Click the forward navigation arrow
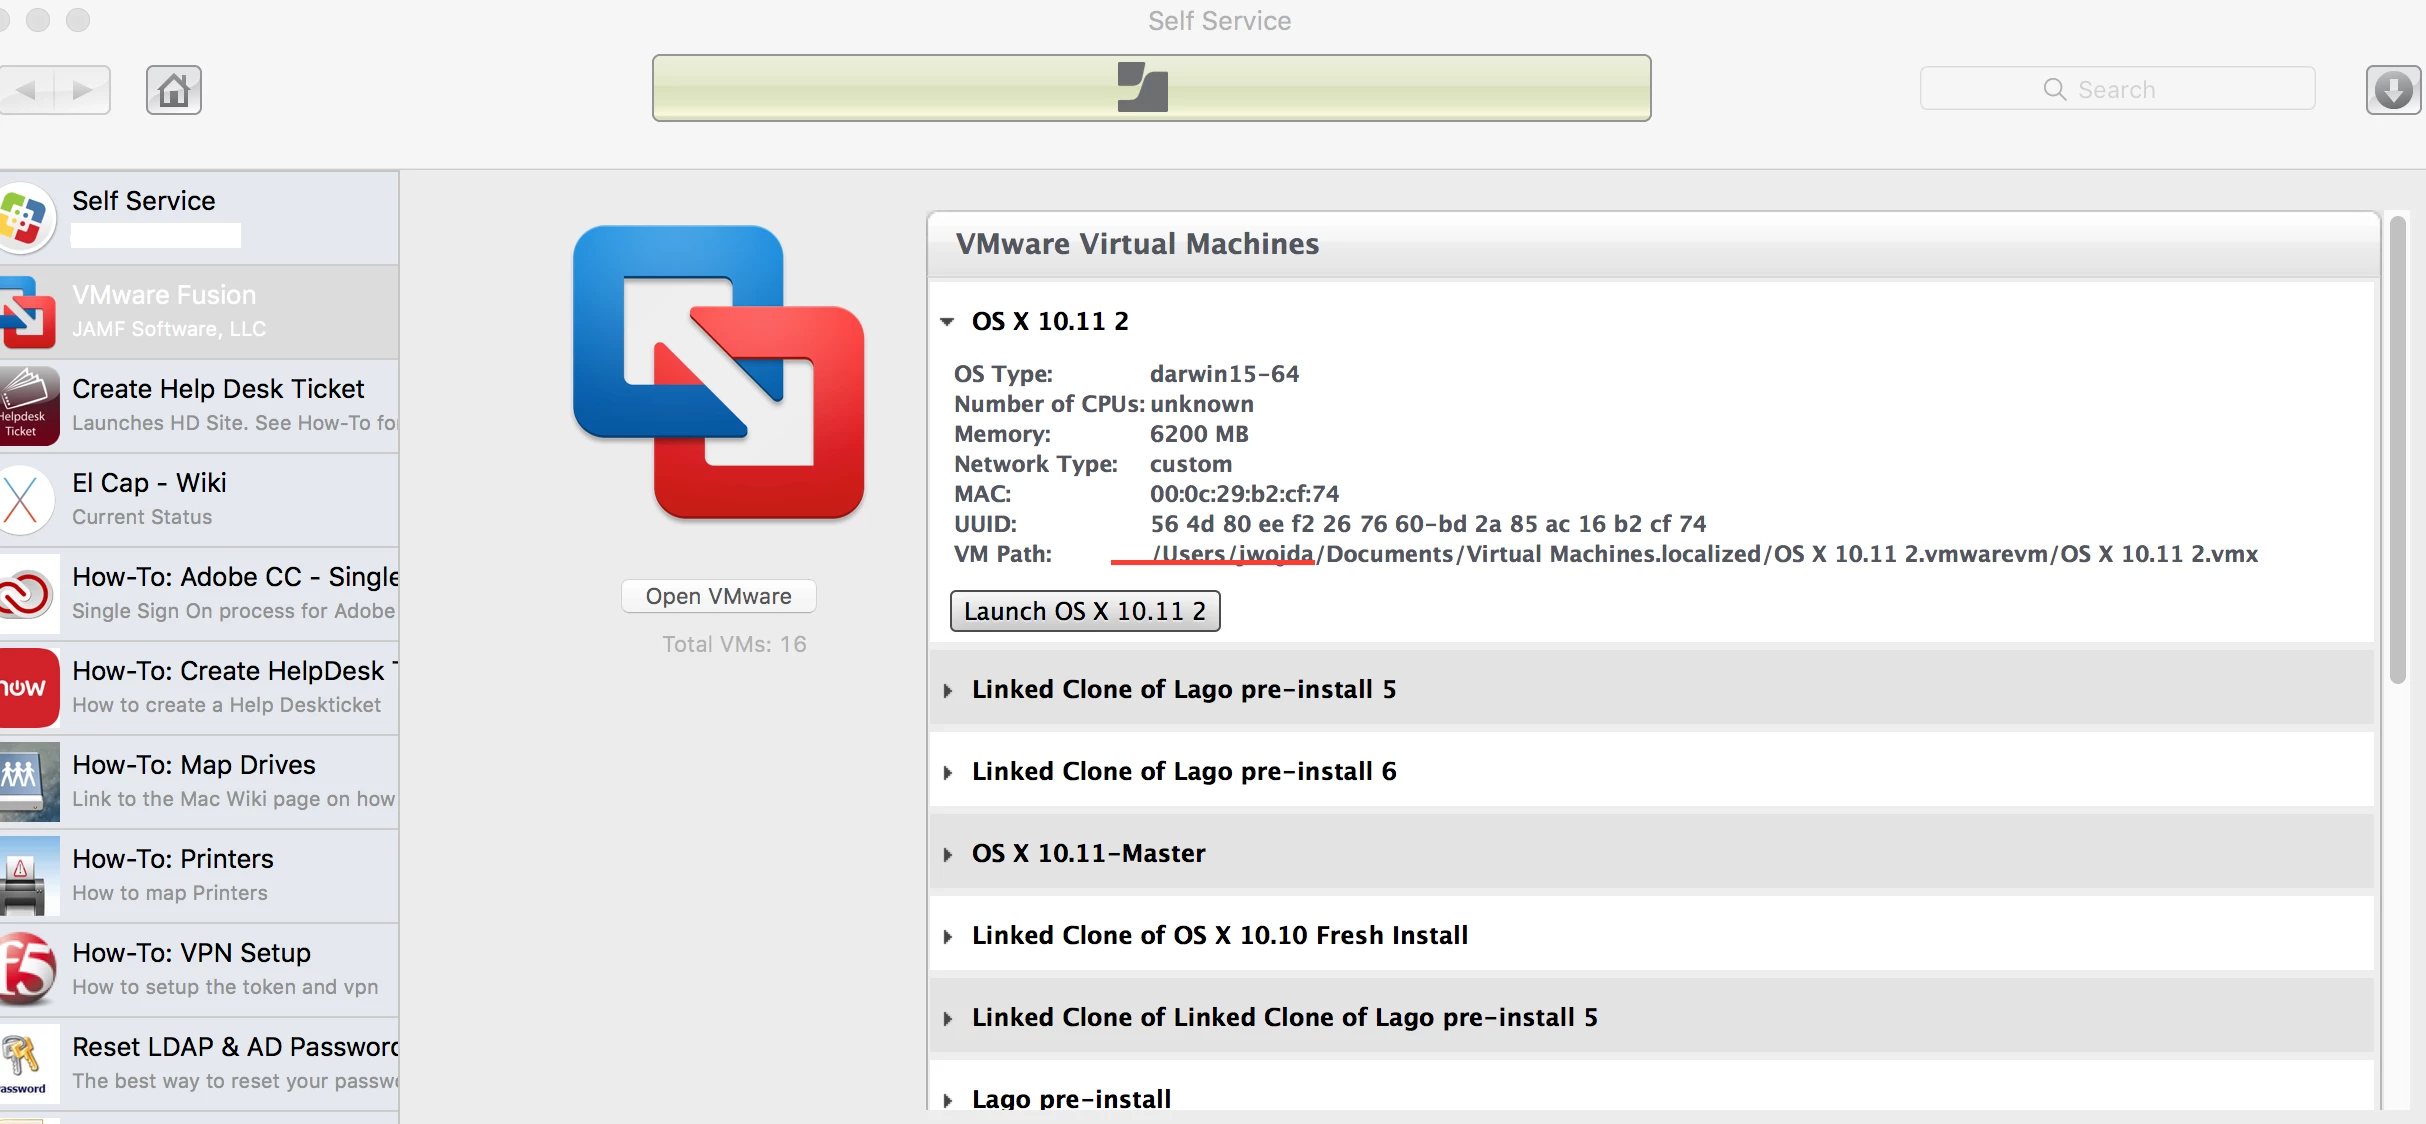The width and height of the screenshot is (2426, 1124). click(83, 90)
